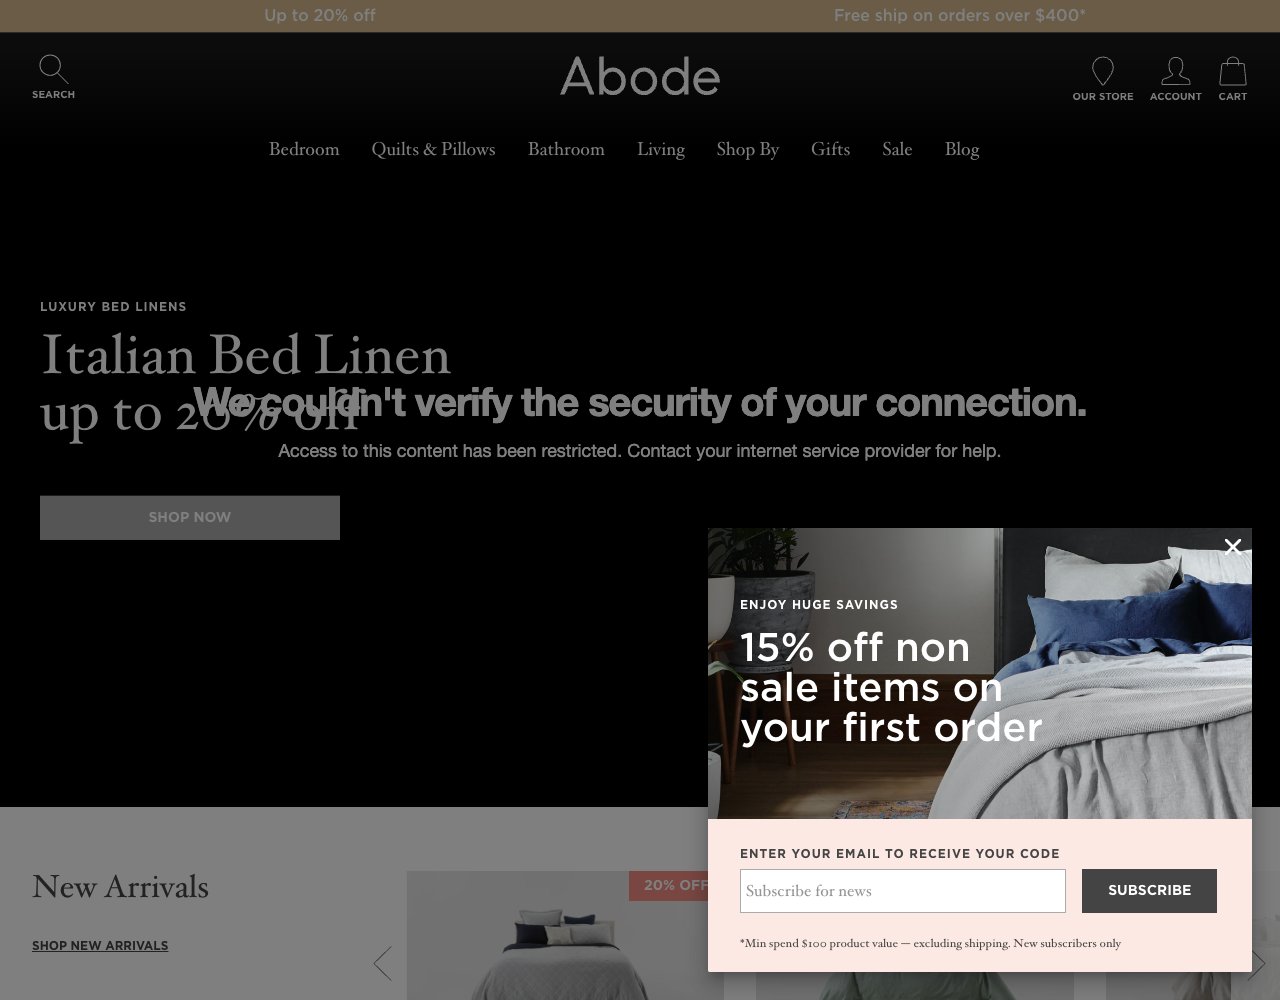Viewport: 1280px width, 1000px height.
Task: Follow the Shop New Arrivals link
Action: (100, 945)
